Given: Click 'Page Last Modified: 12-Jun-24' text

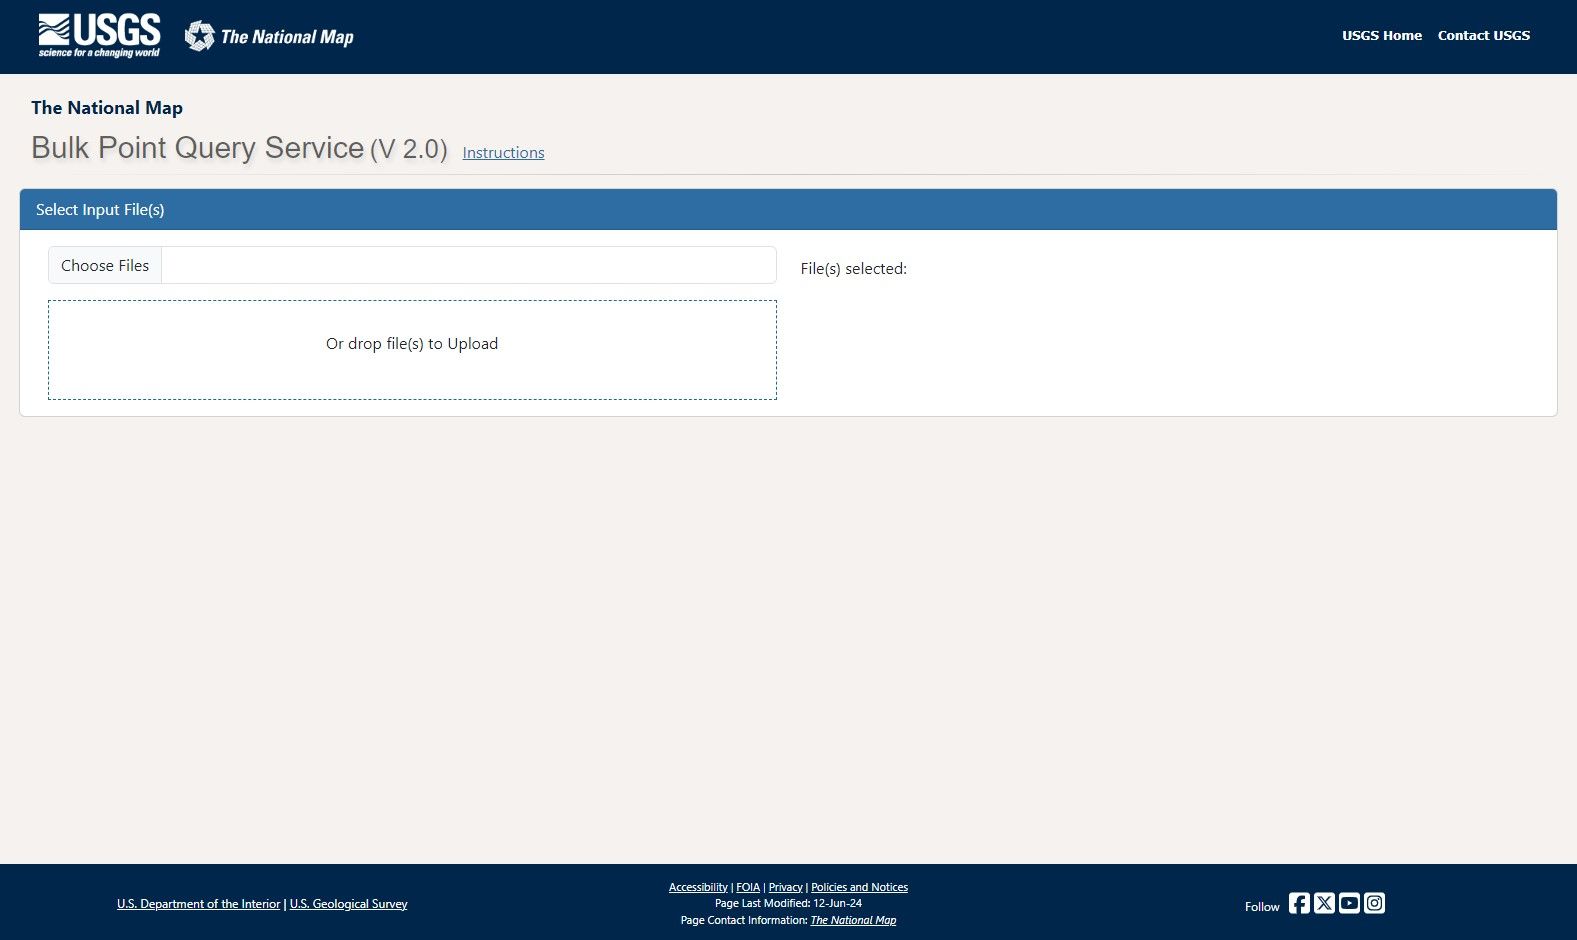Looking at the screenshot, I should click(x=788, y=903).
